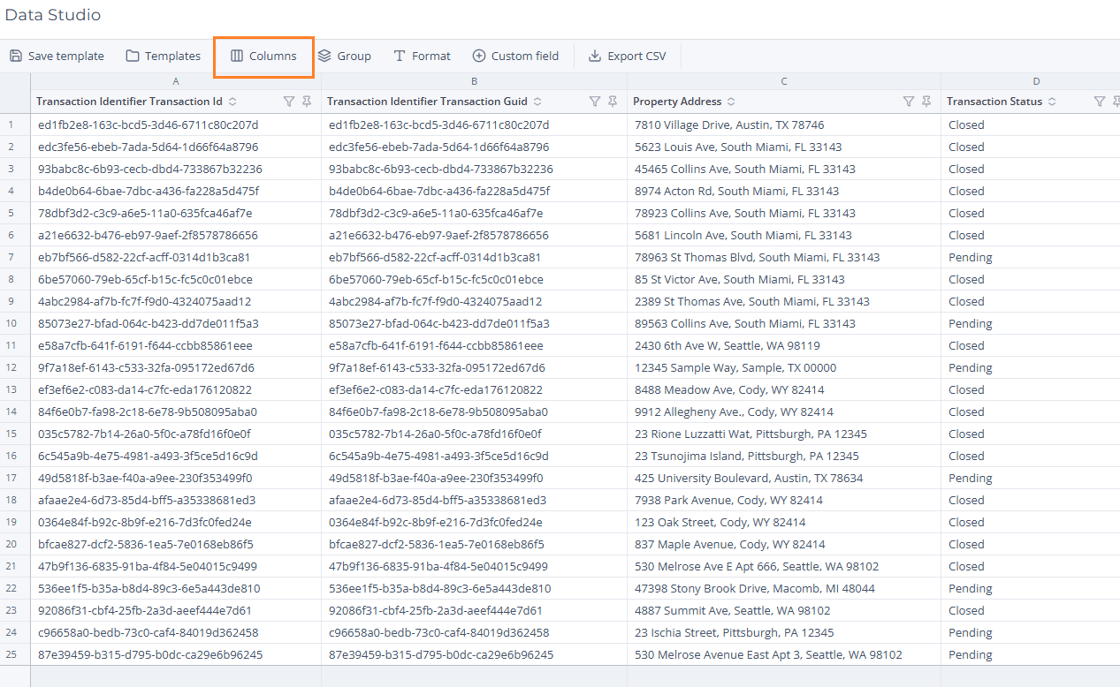Sort by Transaction Identifier Transaction Guid

click(x=538, y=101)
